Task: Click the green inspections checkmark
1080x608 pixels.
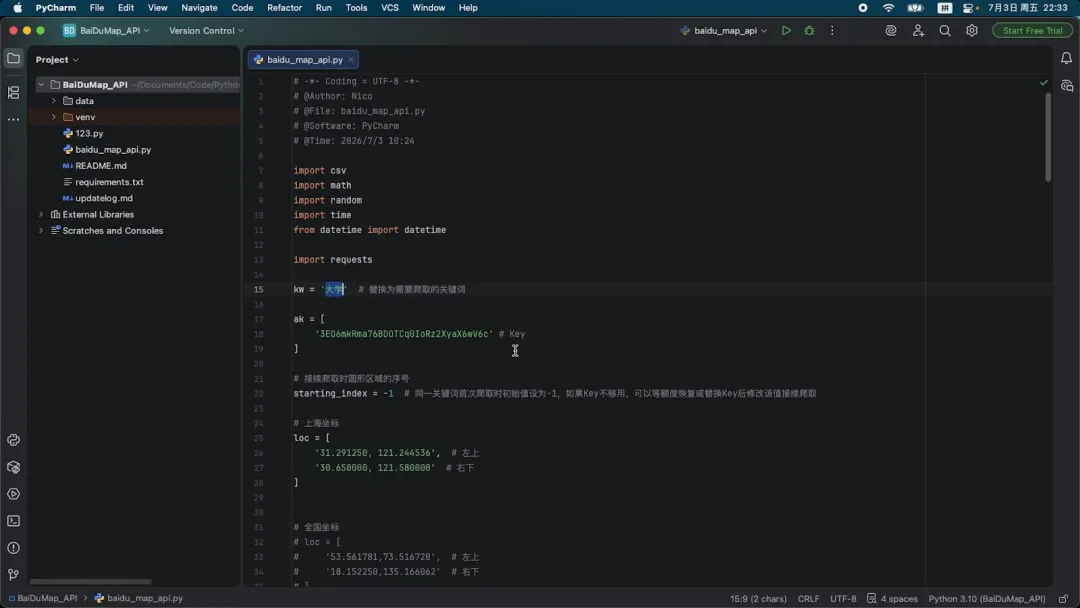Action: coord(1043,82)
